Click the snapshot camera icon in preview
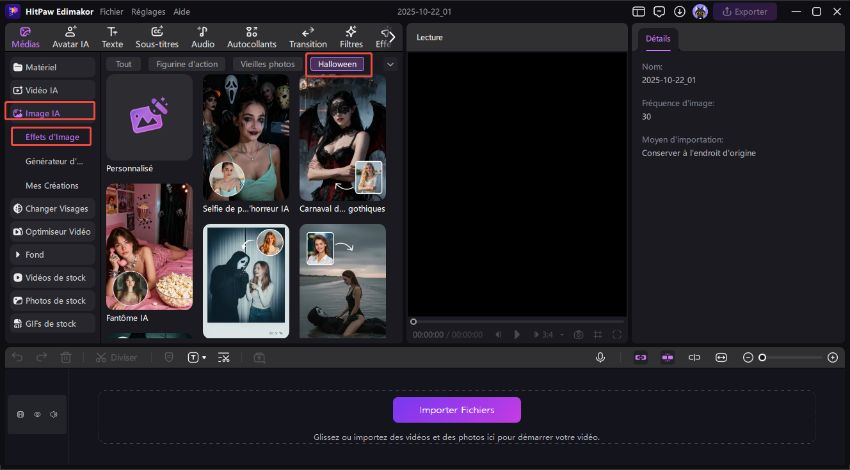This screenshot has height=470, width=850. [x=578, y=334]
